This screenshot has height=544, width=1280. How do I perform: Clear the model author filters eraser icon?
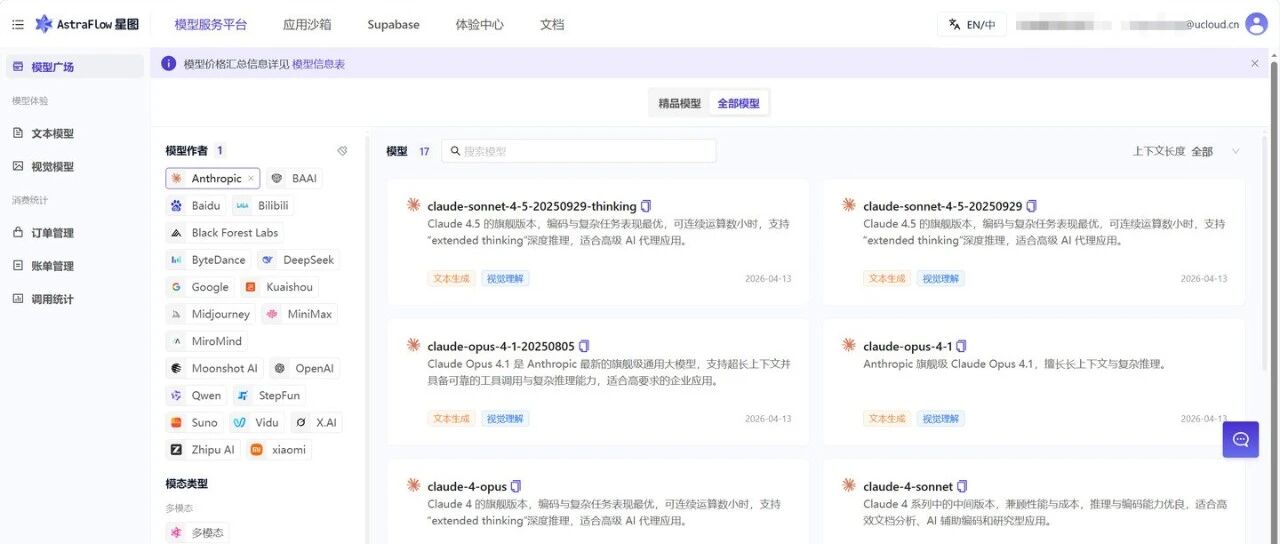[x=342, y=151]
